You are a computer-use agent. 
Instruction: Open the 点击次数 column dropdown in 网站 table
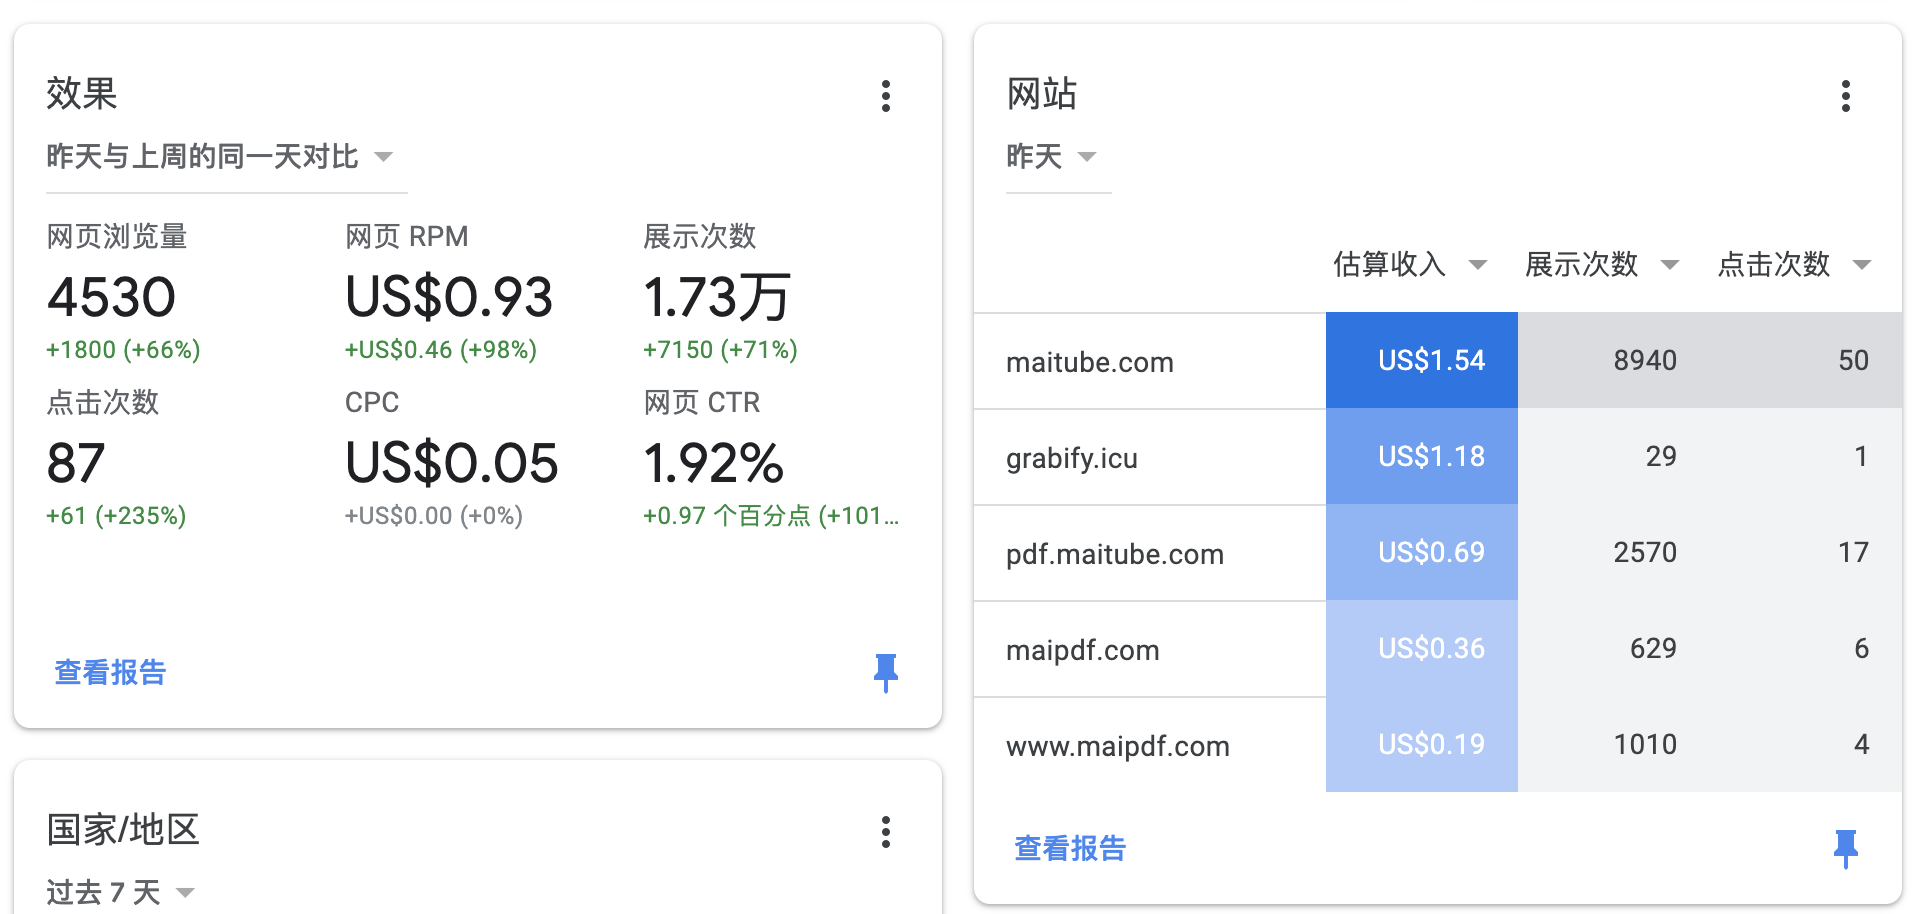(1862, 265)
